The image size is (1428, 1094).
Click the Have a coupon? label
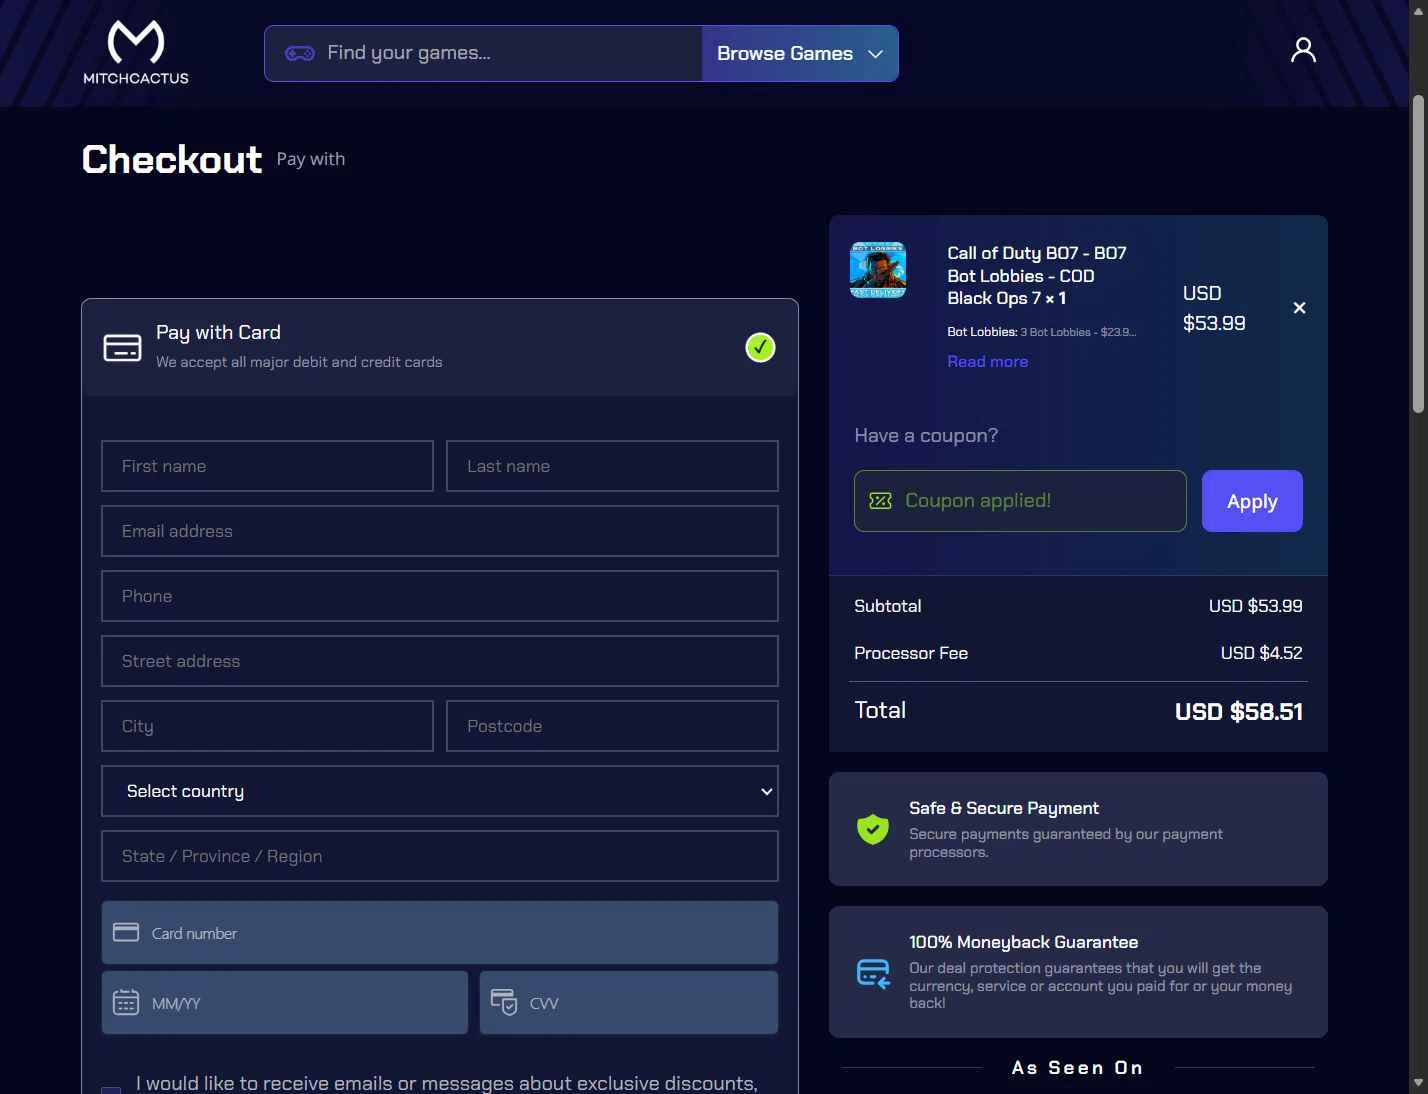pos(926,436)
